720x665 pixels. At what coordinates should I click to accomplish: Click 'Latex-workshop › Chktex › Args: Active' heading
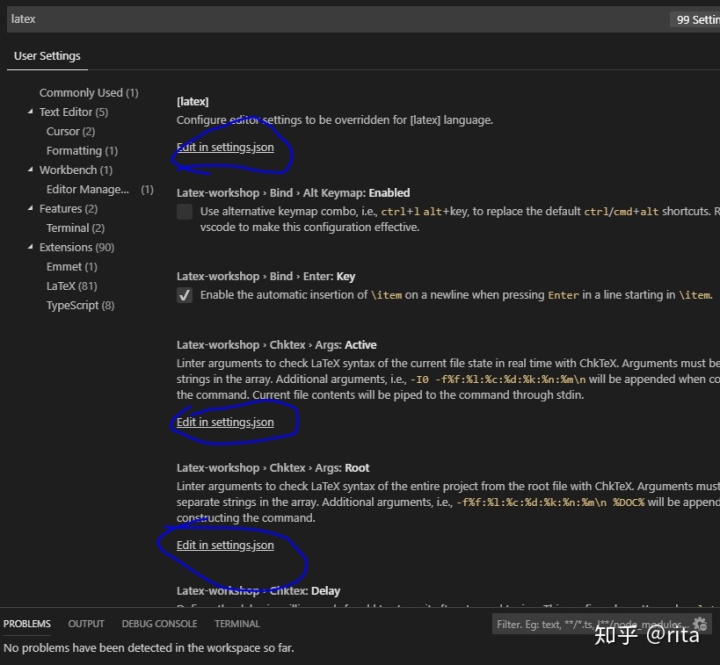click(276, 345)
